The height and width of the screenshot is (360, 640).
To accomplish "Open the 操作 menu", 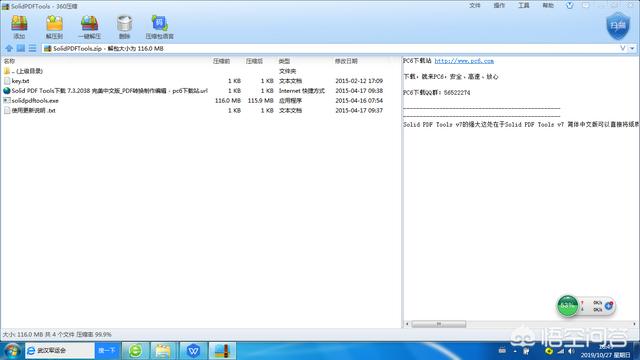I will (499, 5).
